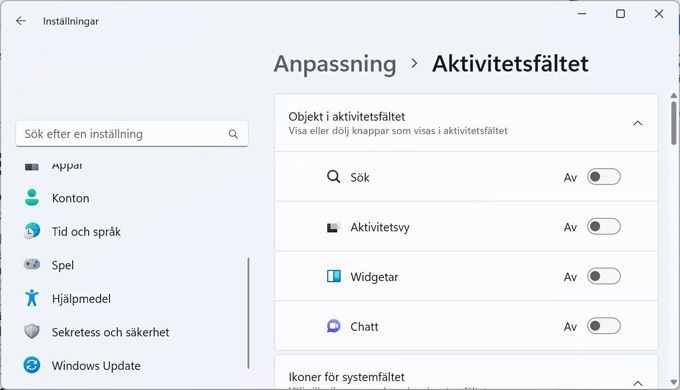Image resolution: width=680 pixels, height=390 pixels.
Task: Toggle Widgetar on
Action: [604, 276]
